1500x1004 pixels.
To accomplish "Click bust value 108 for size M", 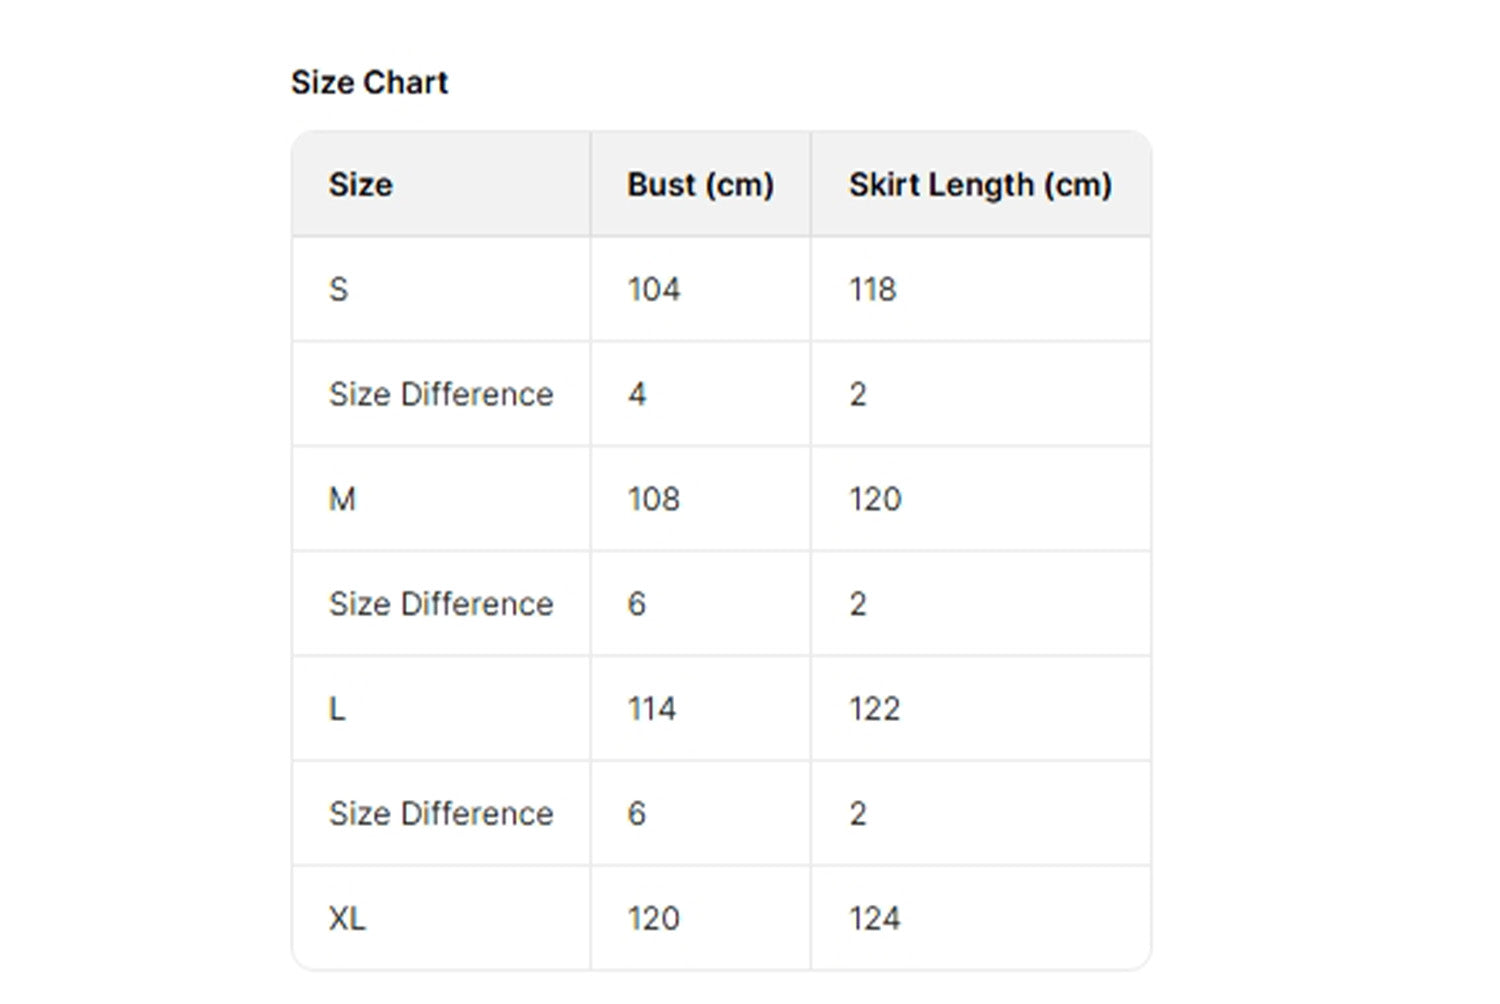I will pos(654,499).
